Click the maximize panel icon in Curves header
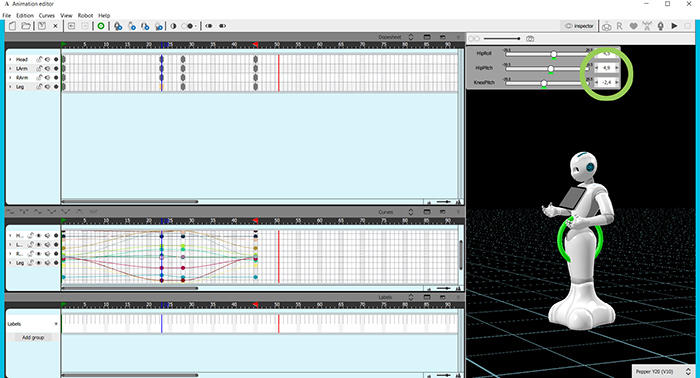Screen dimensions: 700x378 [x=427, y=212]
